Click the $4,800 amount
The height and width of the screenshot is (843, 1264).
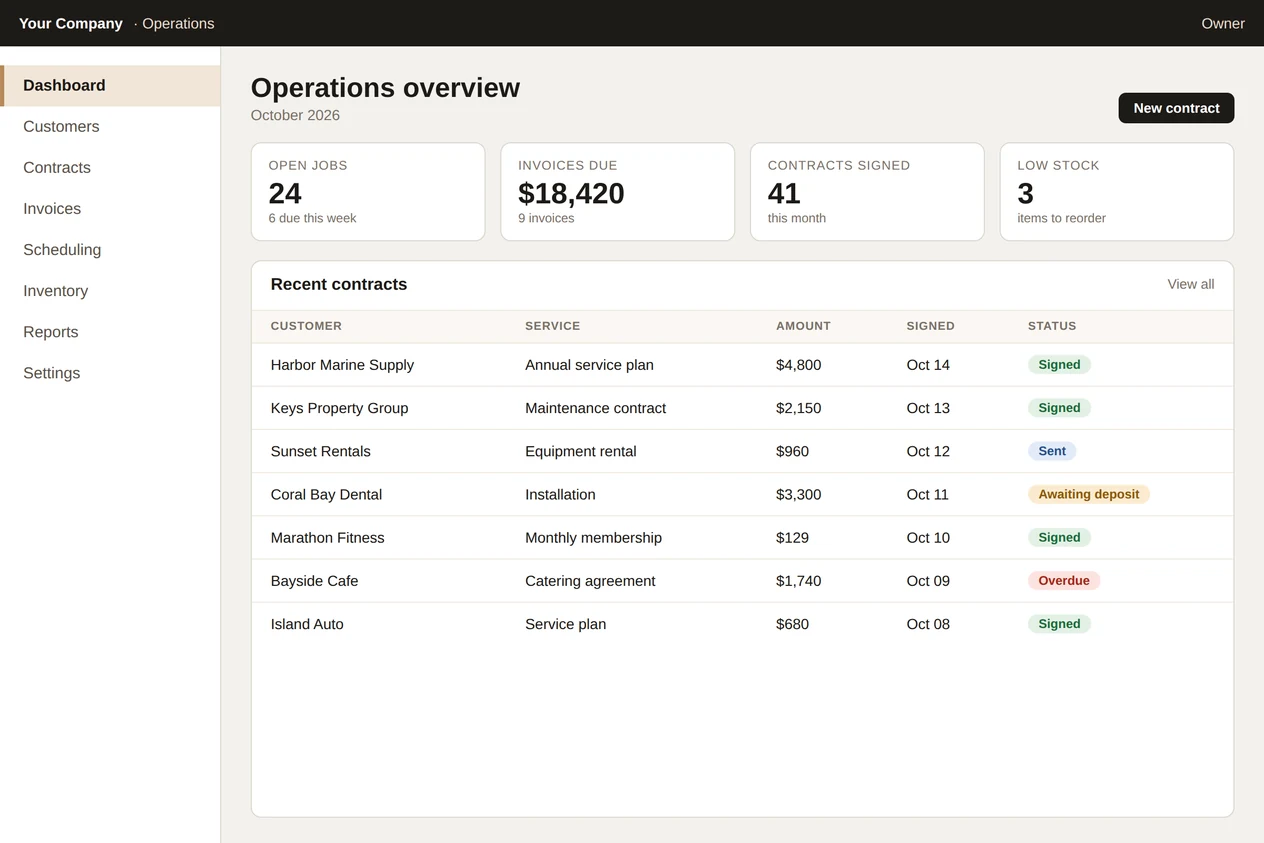point(798,365)
